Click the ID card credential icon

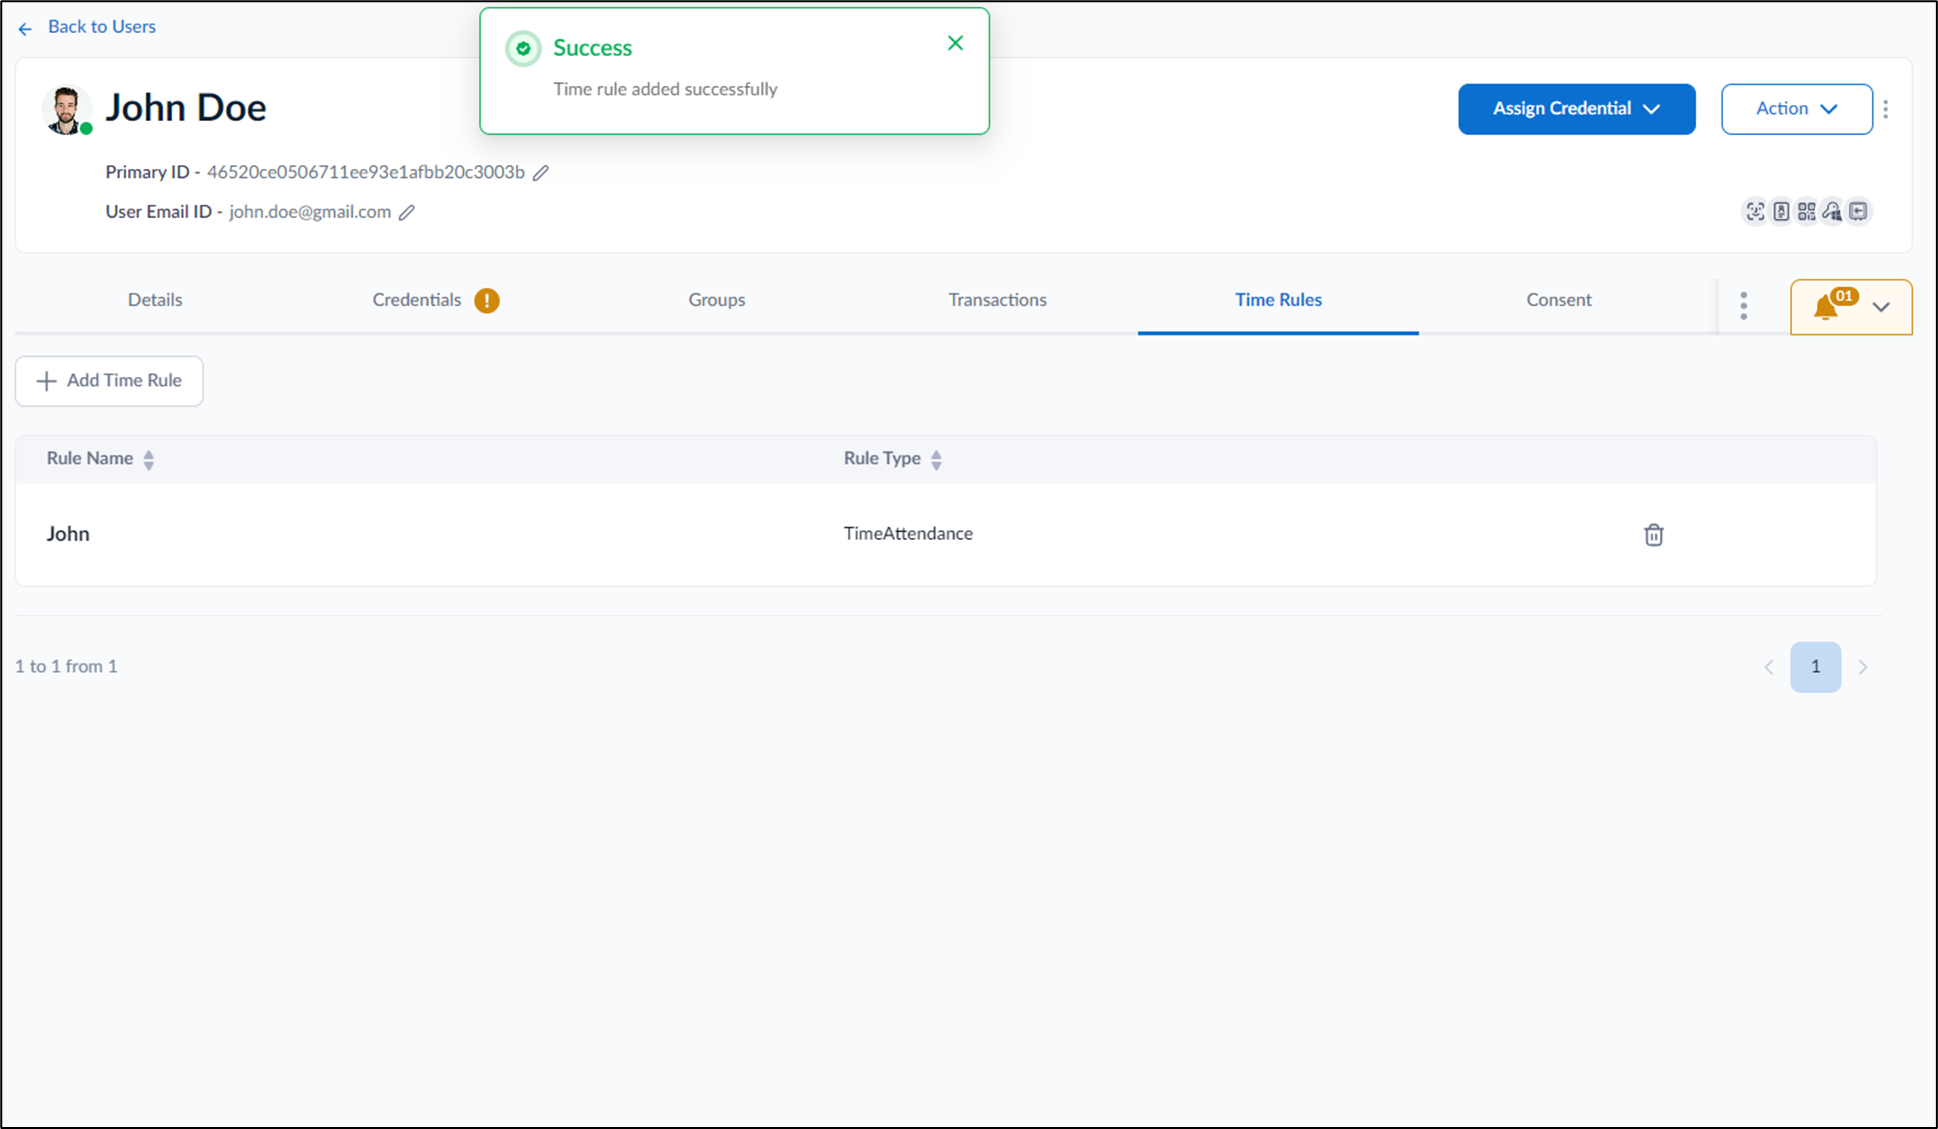[x=1781, y=211]
